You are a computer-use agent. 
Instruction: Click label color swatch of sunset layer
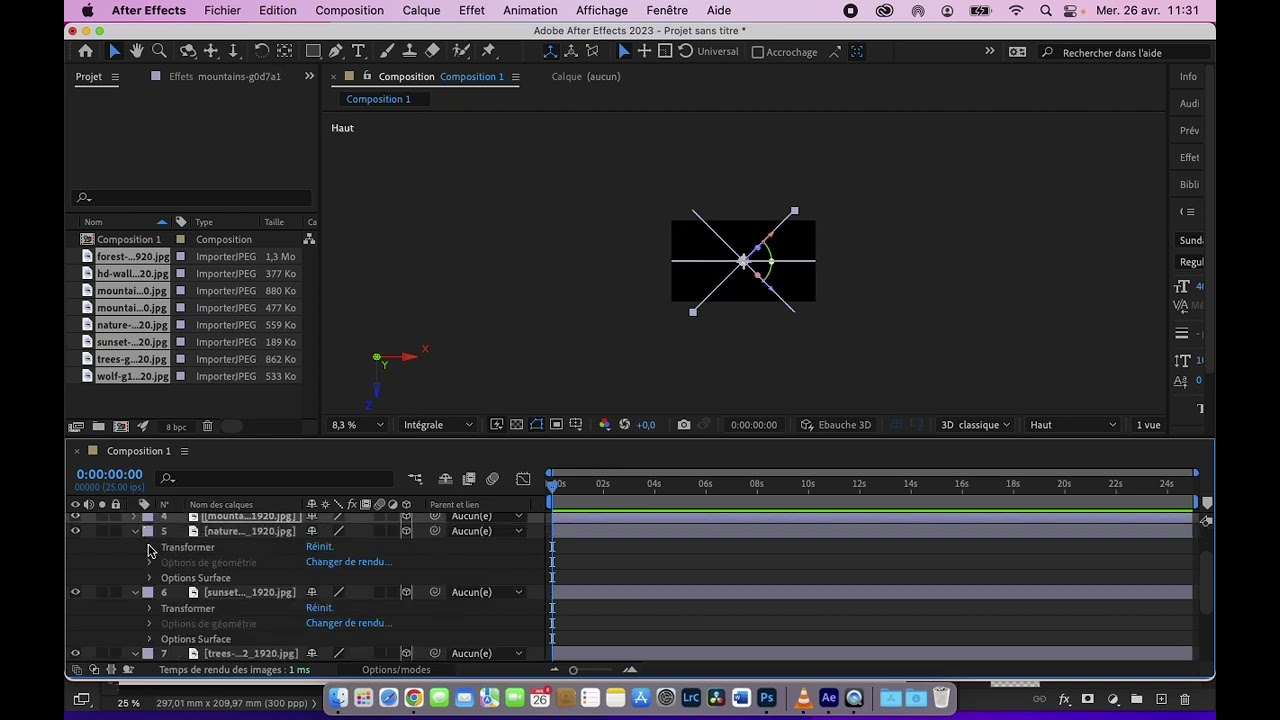(148, 592)
